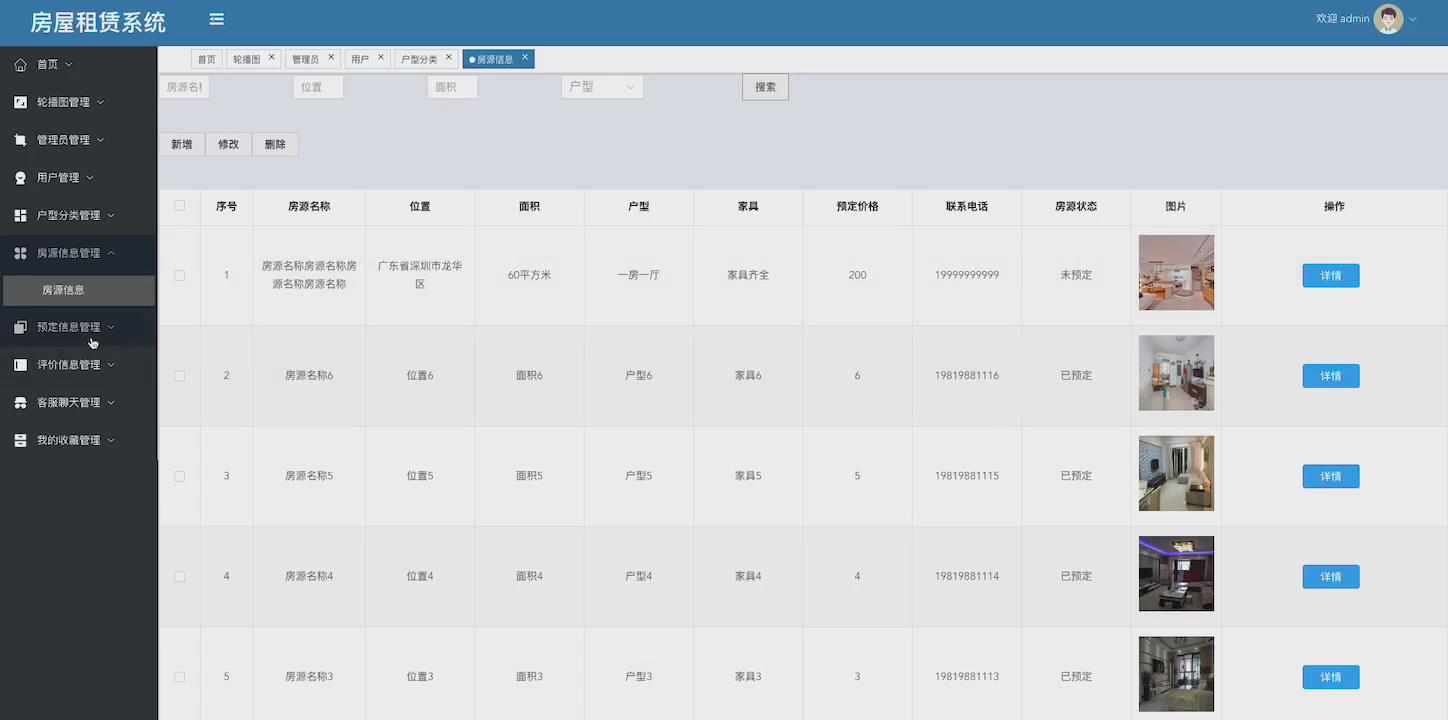Open 户型分类管理 using its grid icon

[20, 214]
